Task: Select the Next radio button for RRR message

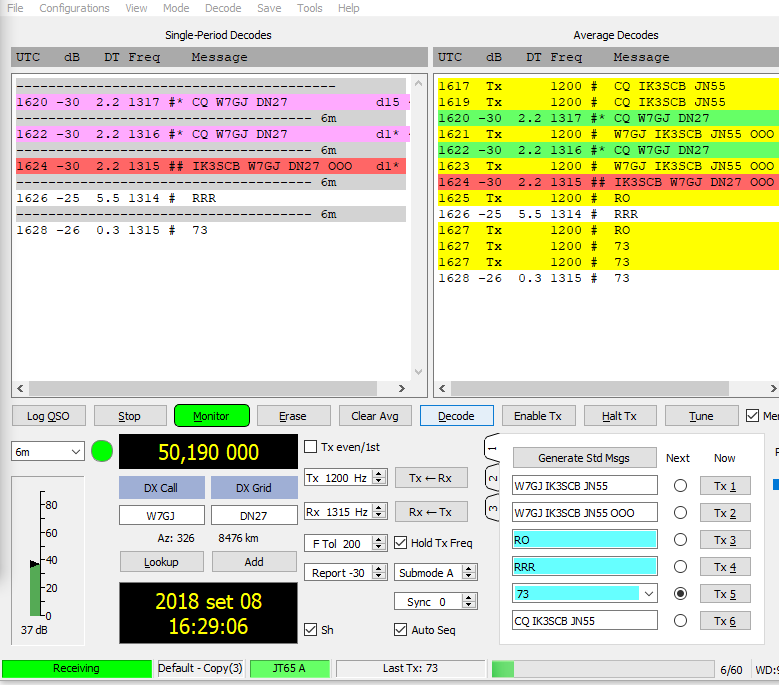Action: 680,566
